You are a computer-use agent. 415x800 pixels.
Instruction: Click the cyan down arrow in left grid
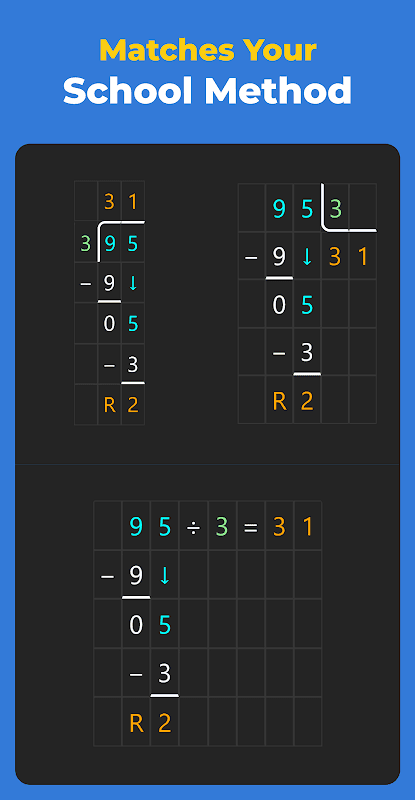click(x=133, y=283)
